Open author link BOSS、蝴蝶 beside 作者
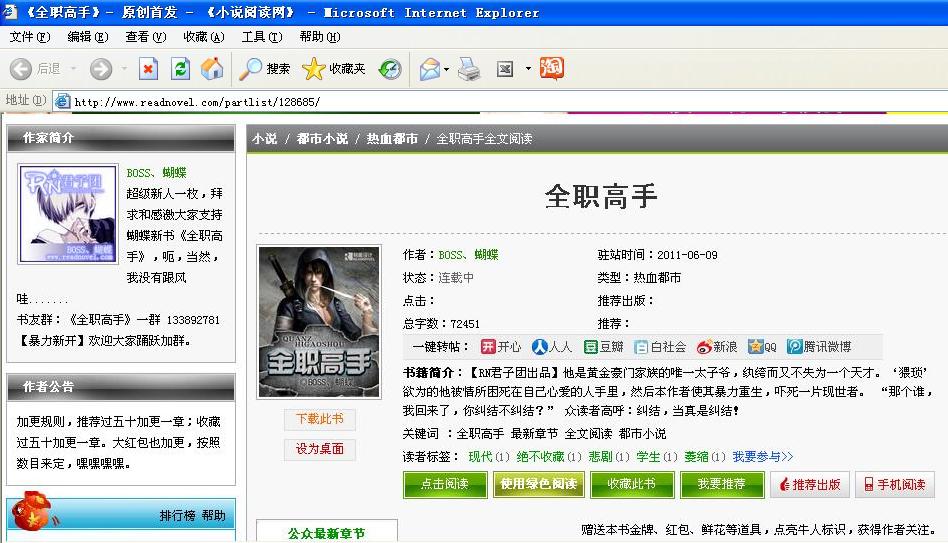The image size is (948, 543). [469, 255]
